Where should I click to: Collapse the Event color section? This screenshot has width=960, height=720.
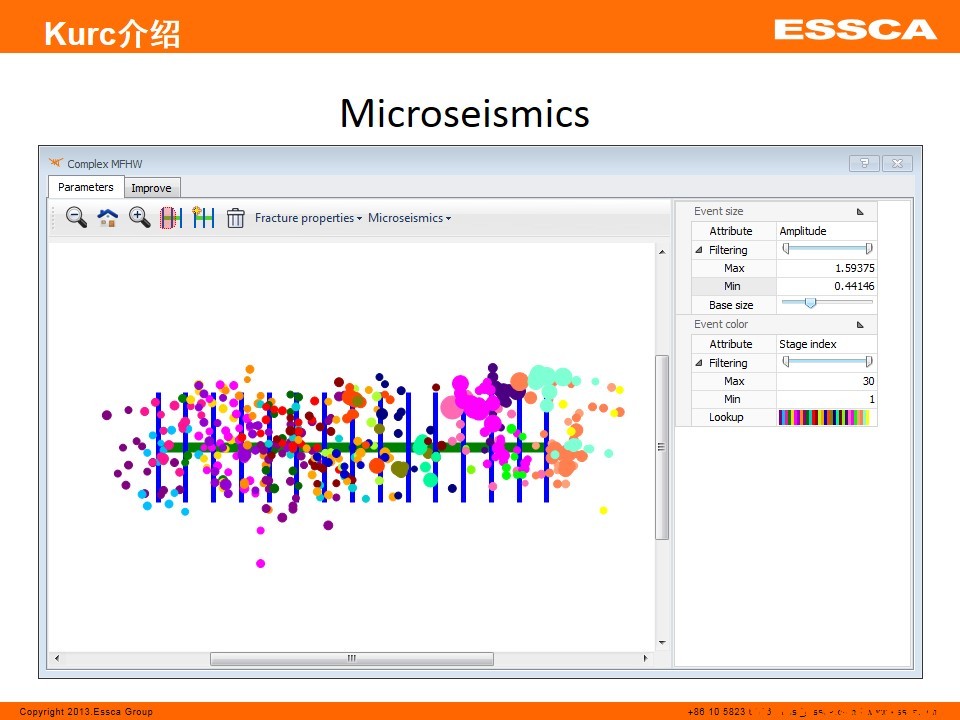click(860, 325)
